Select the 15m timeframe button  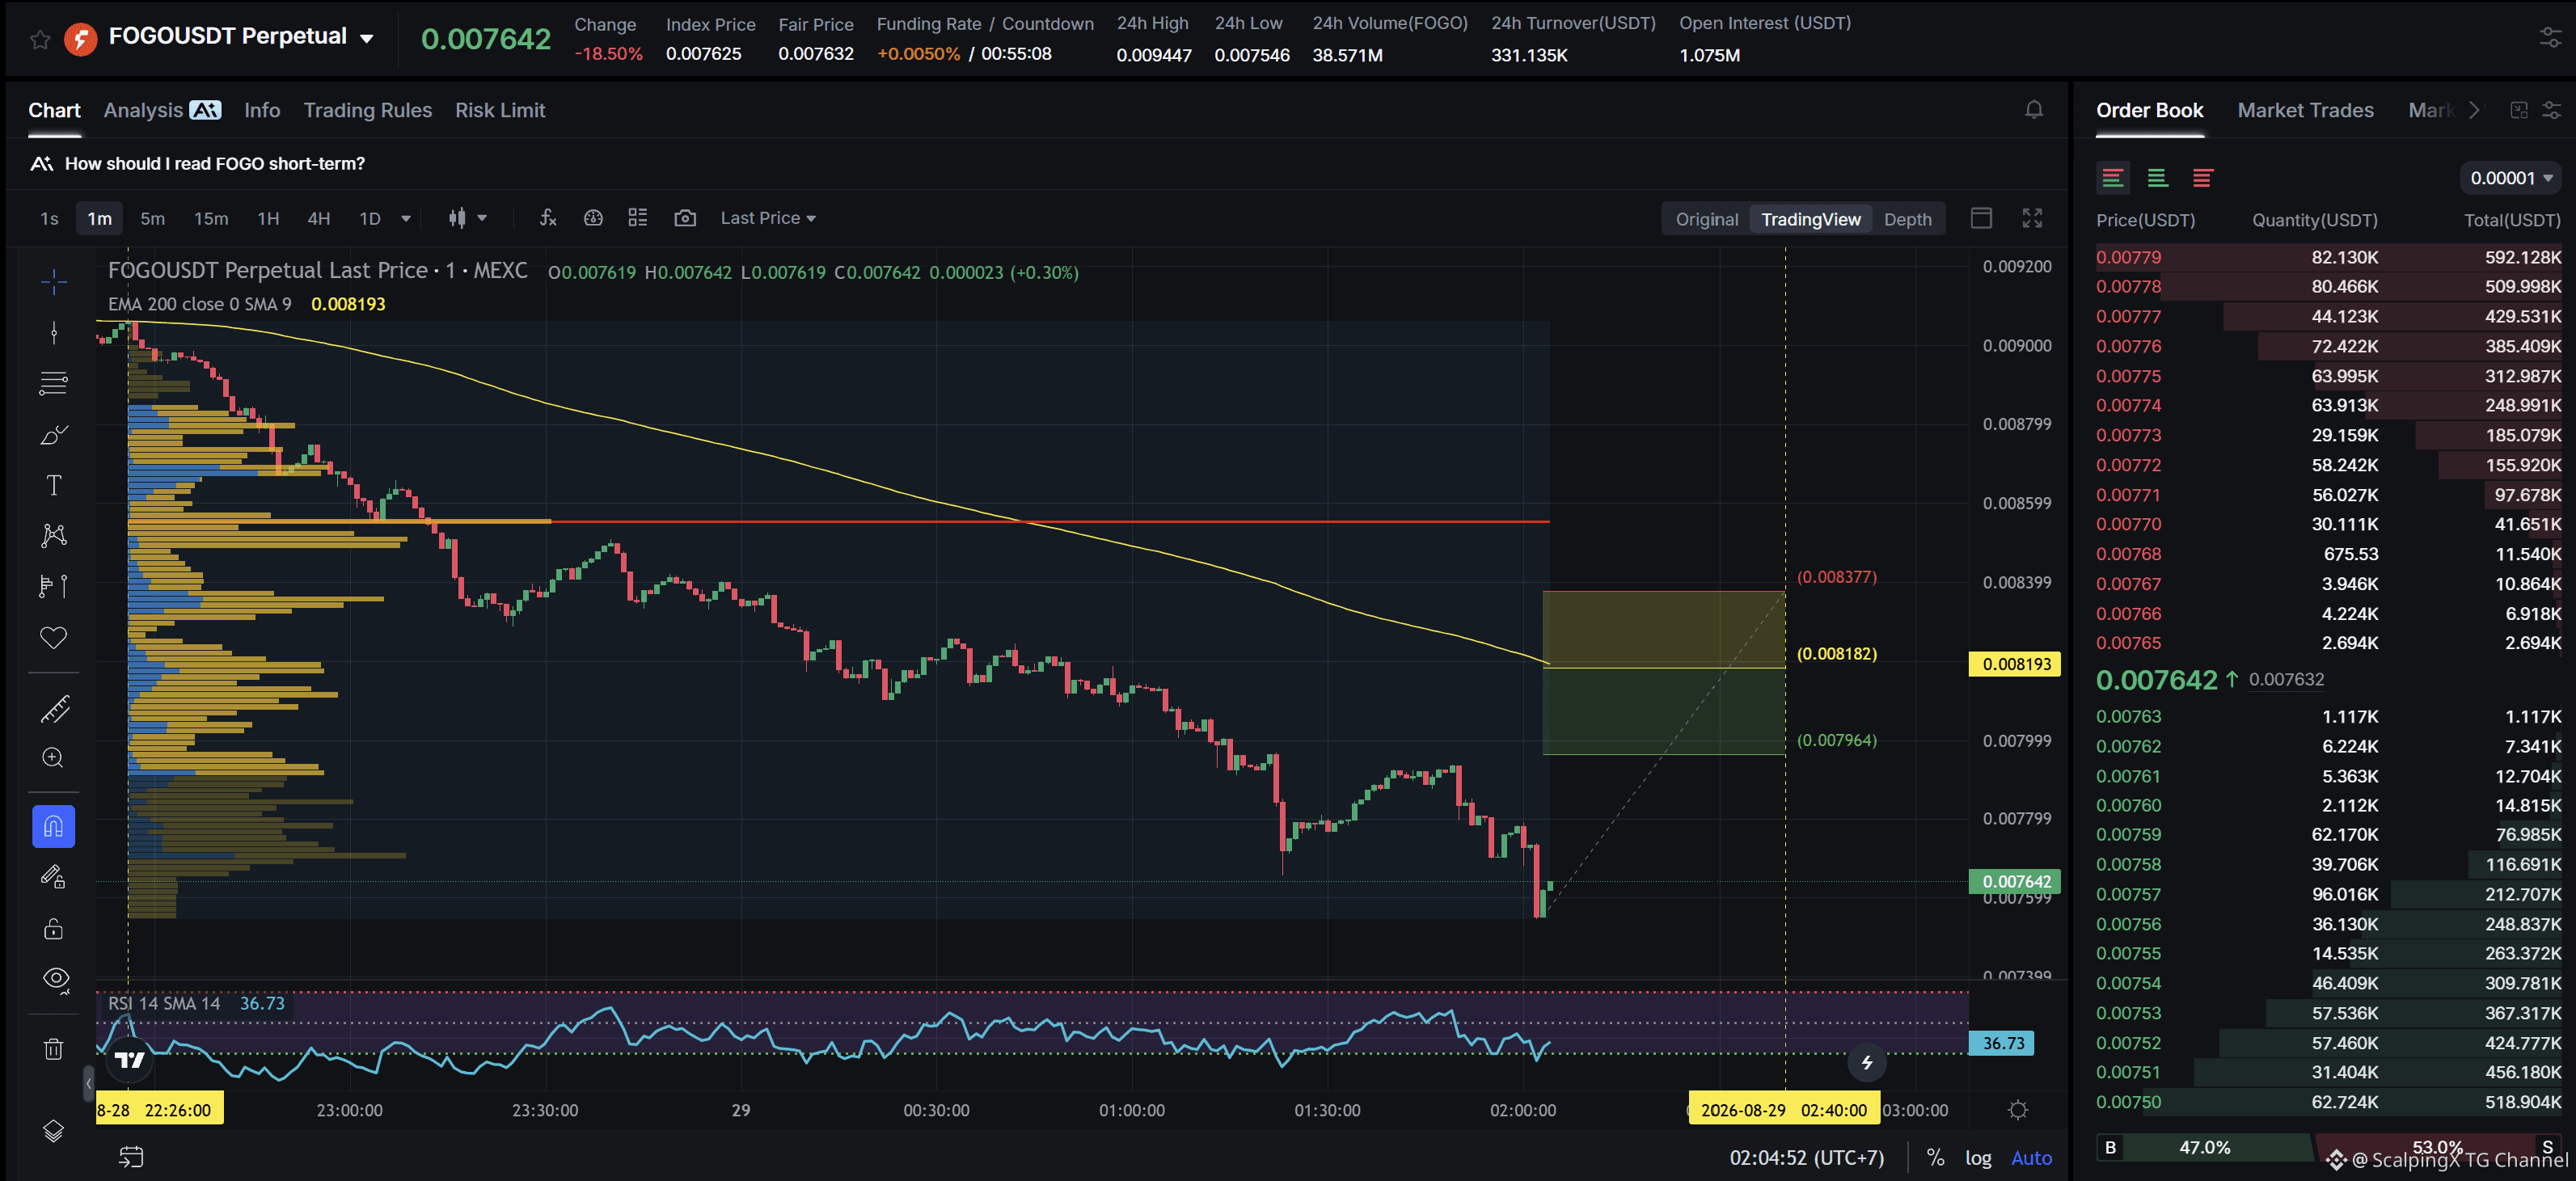(211, 218)
